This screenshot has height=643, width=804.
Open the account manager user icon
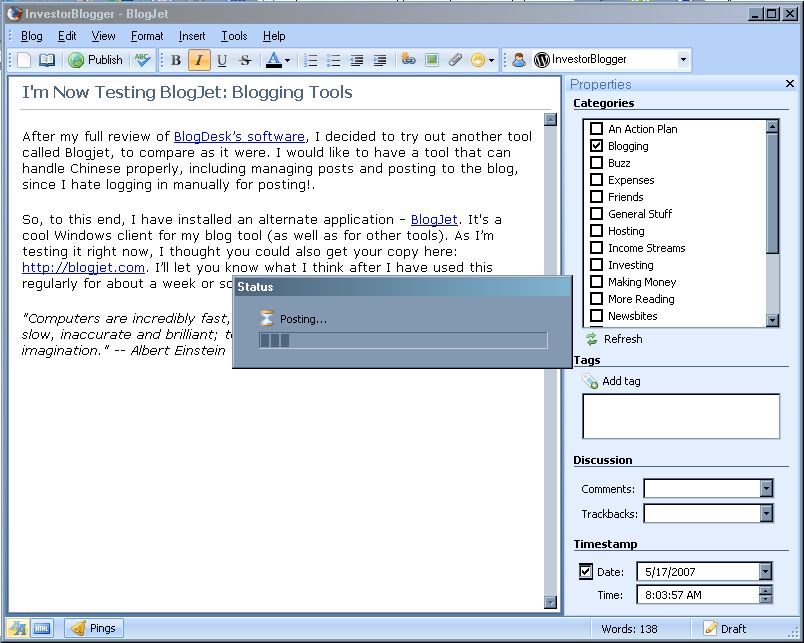coord(518,60)
